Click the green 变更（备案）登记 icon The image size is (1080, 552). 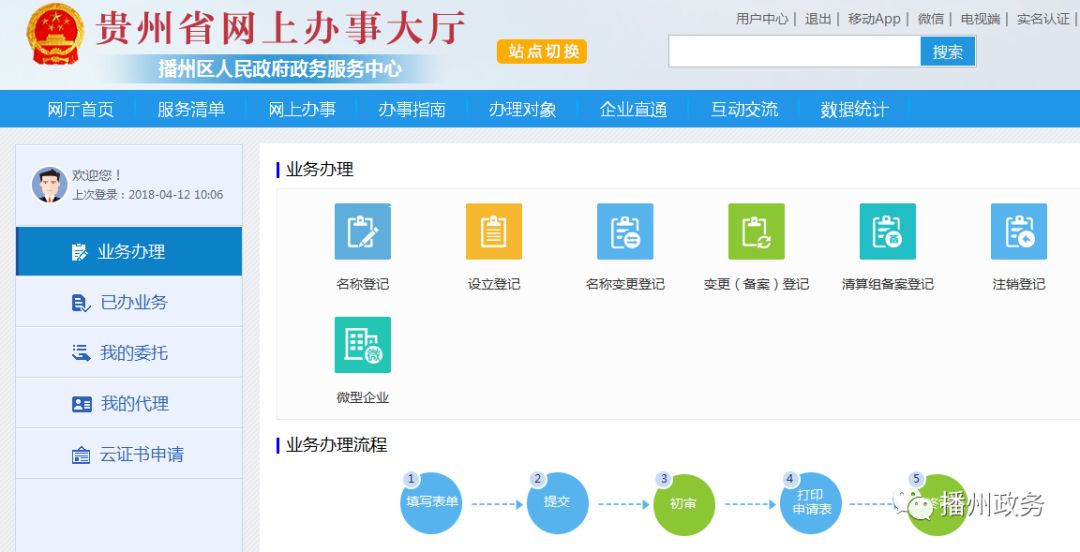(x=756, y=232)
